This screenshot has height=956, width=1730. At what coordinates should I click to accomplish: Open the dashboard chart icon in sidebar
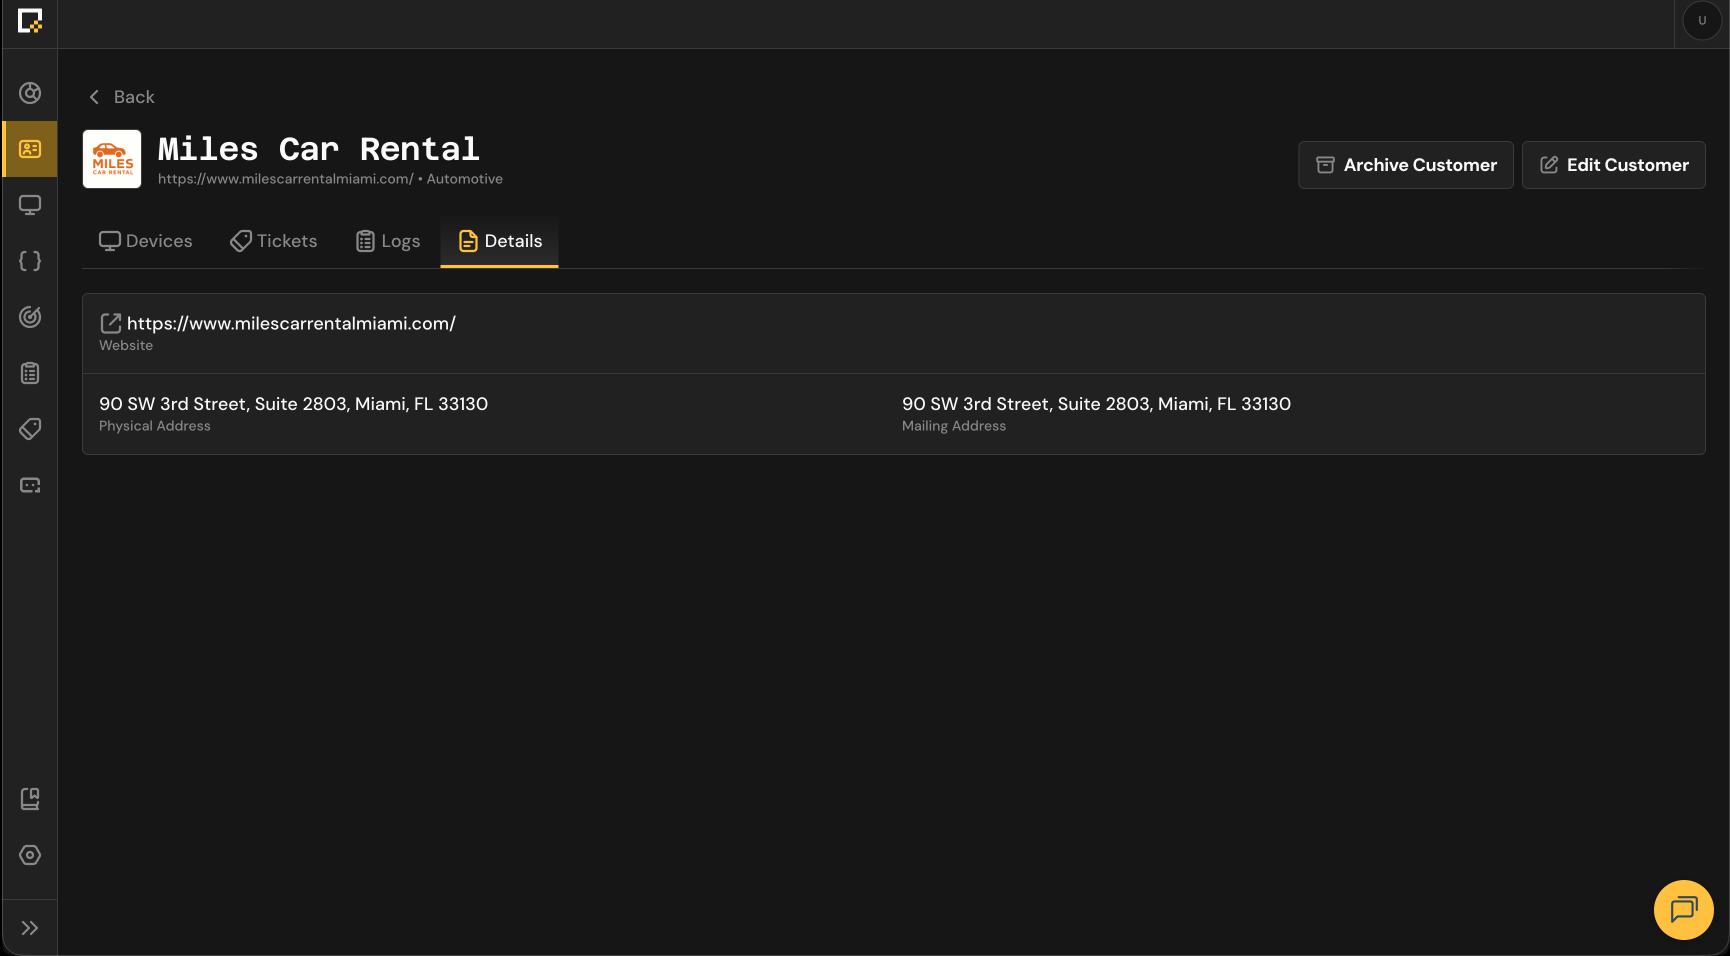tap(30, 93)
